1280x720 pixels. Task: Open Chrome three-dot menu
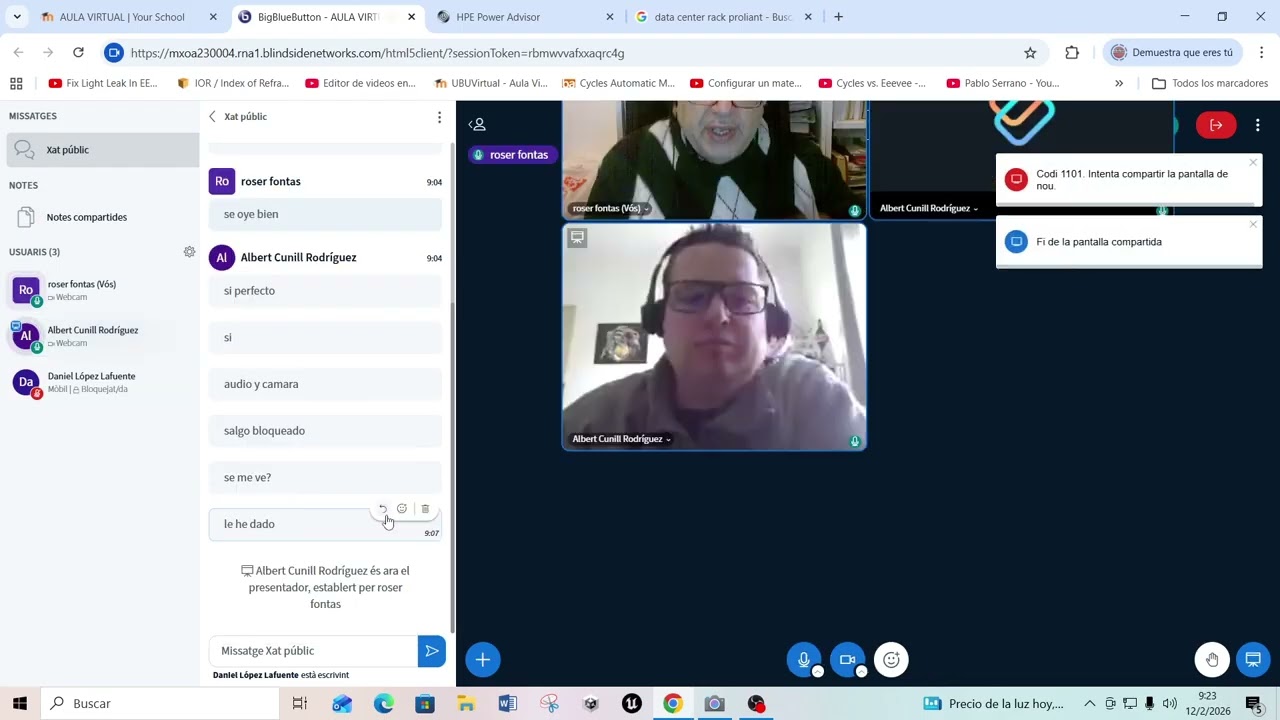point(1261,53)
